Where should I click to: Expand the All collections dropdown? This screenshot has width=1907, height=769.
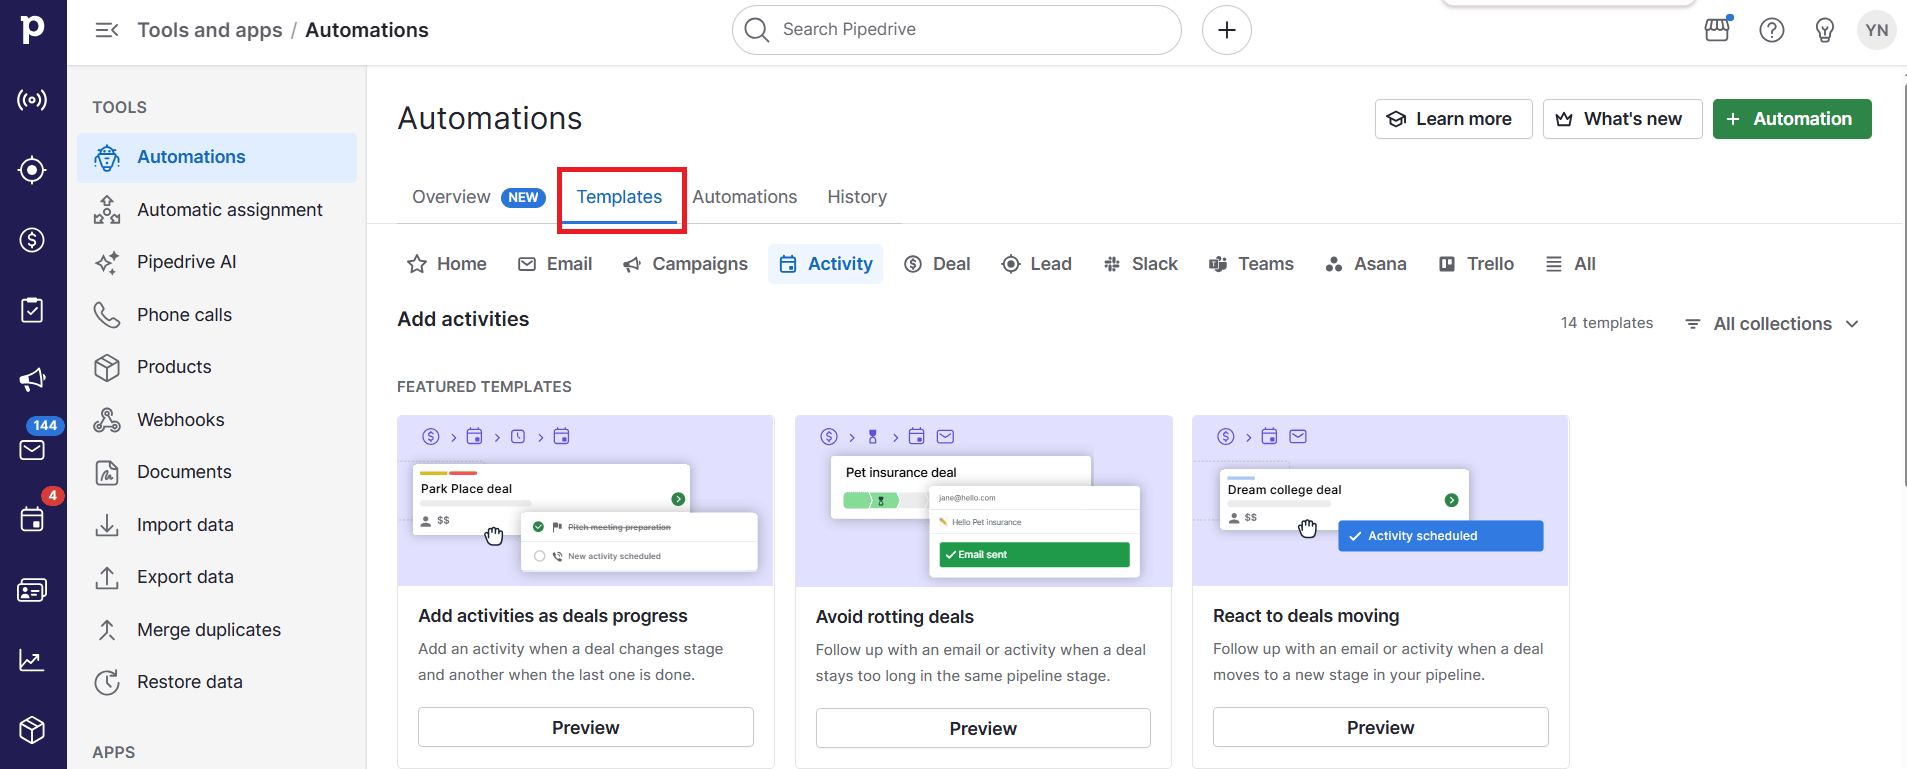coord(1771,324)
